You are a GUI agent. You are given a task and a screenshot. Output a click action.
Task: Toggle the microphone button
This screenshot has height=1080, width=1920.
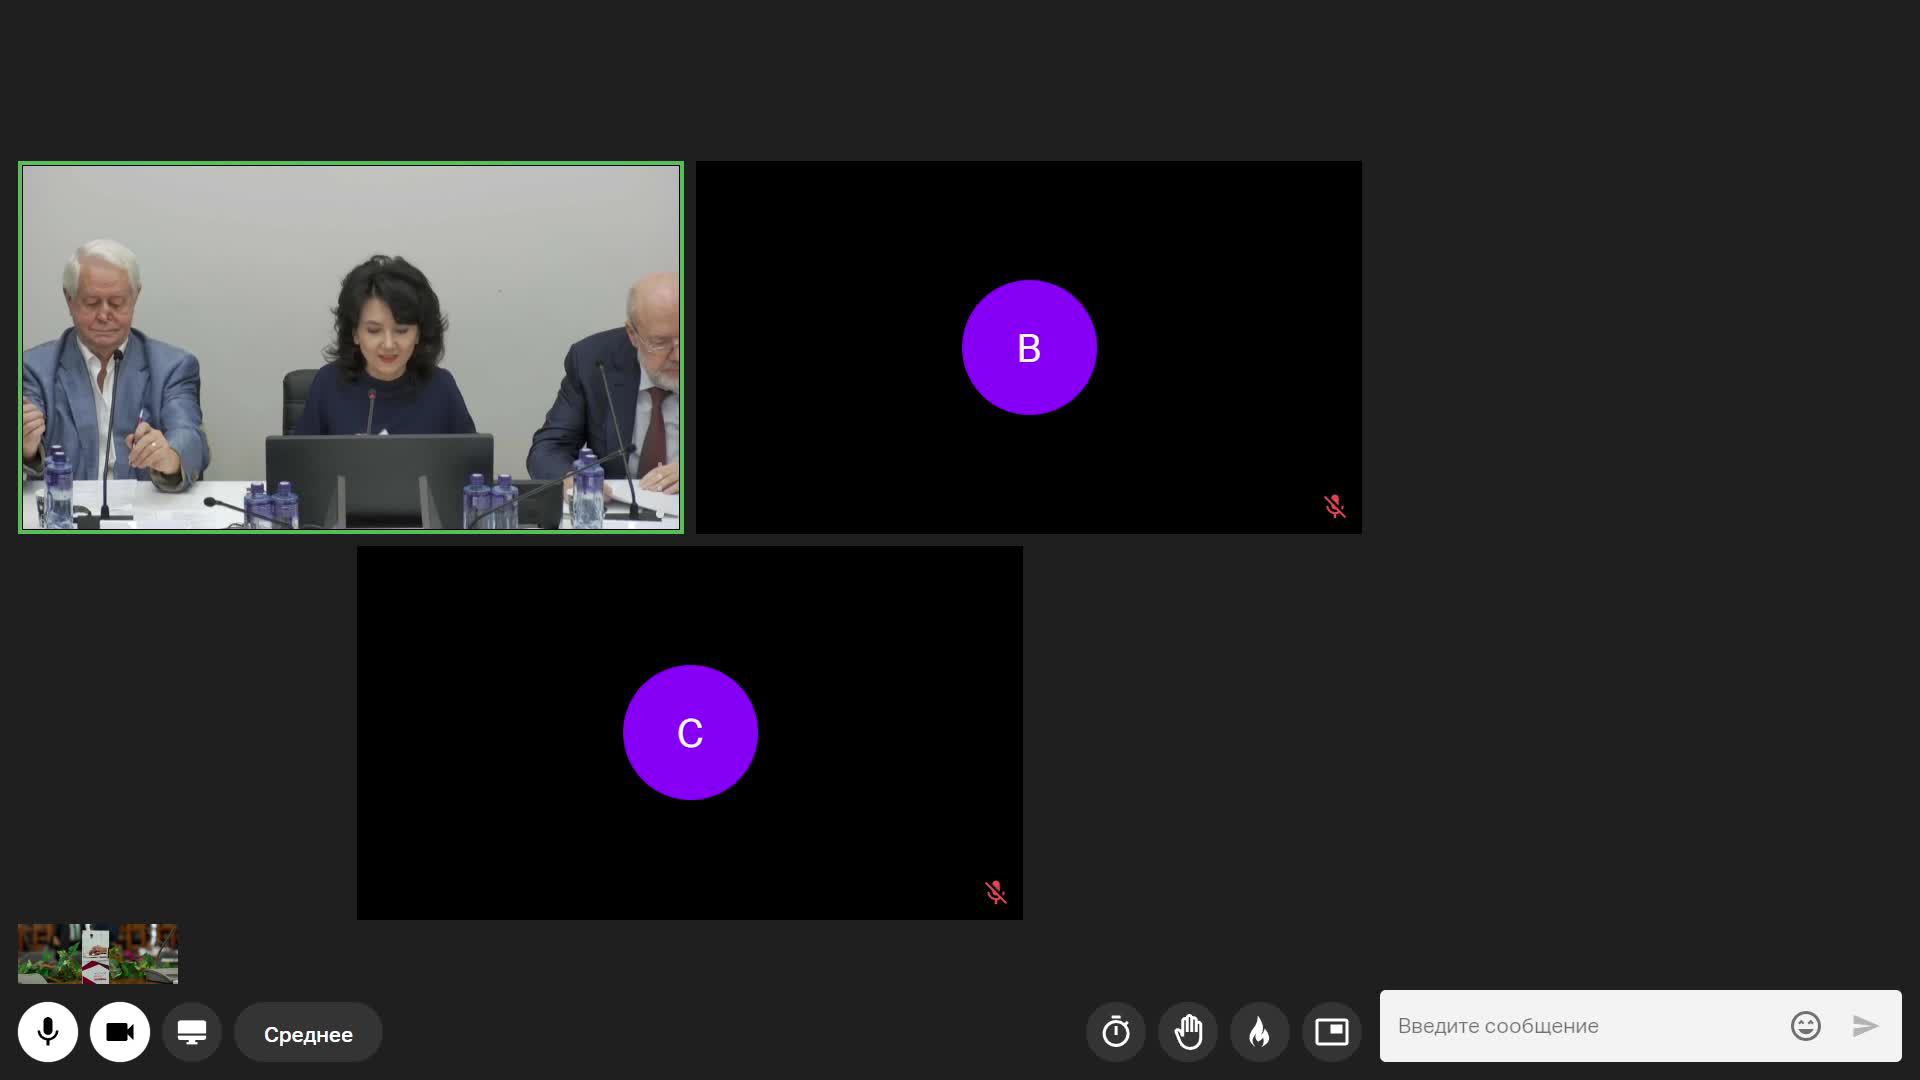(48, 1032)
